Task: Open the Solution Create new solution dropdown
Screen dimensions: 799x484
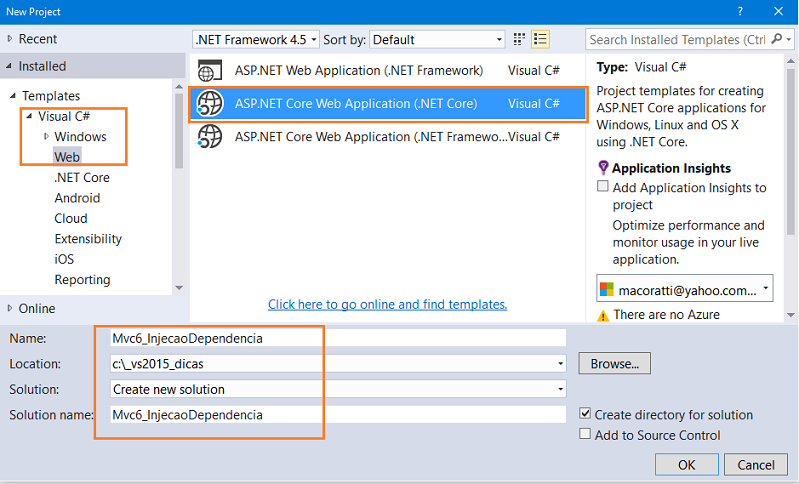Action: click(x=561, y=389)
